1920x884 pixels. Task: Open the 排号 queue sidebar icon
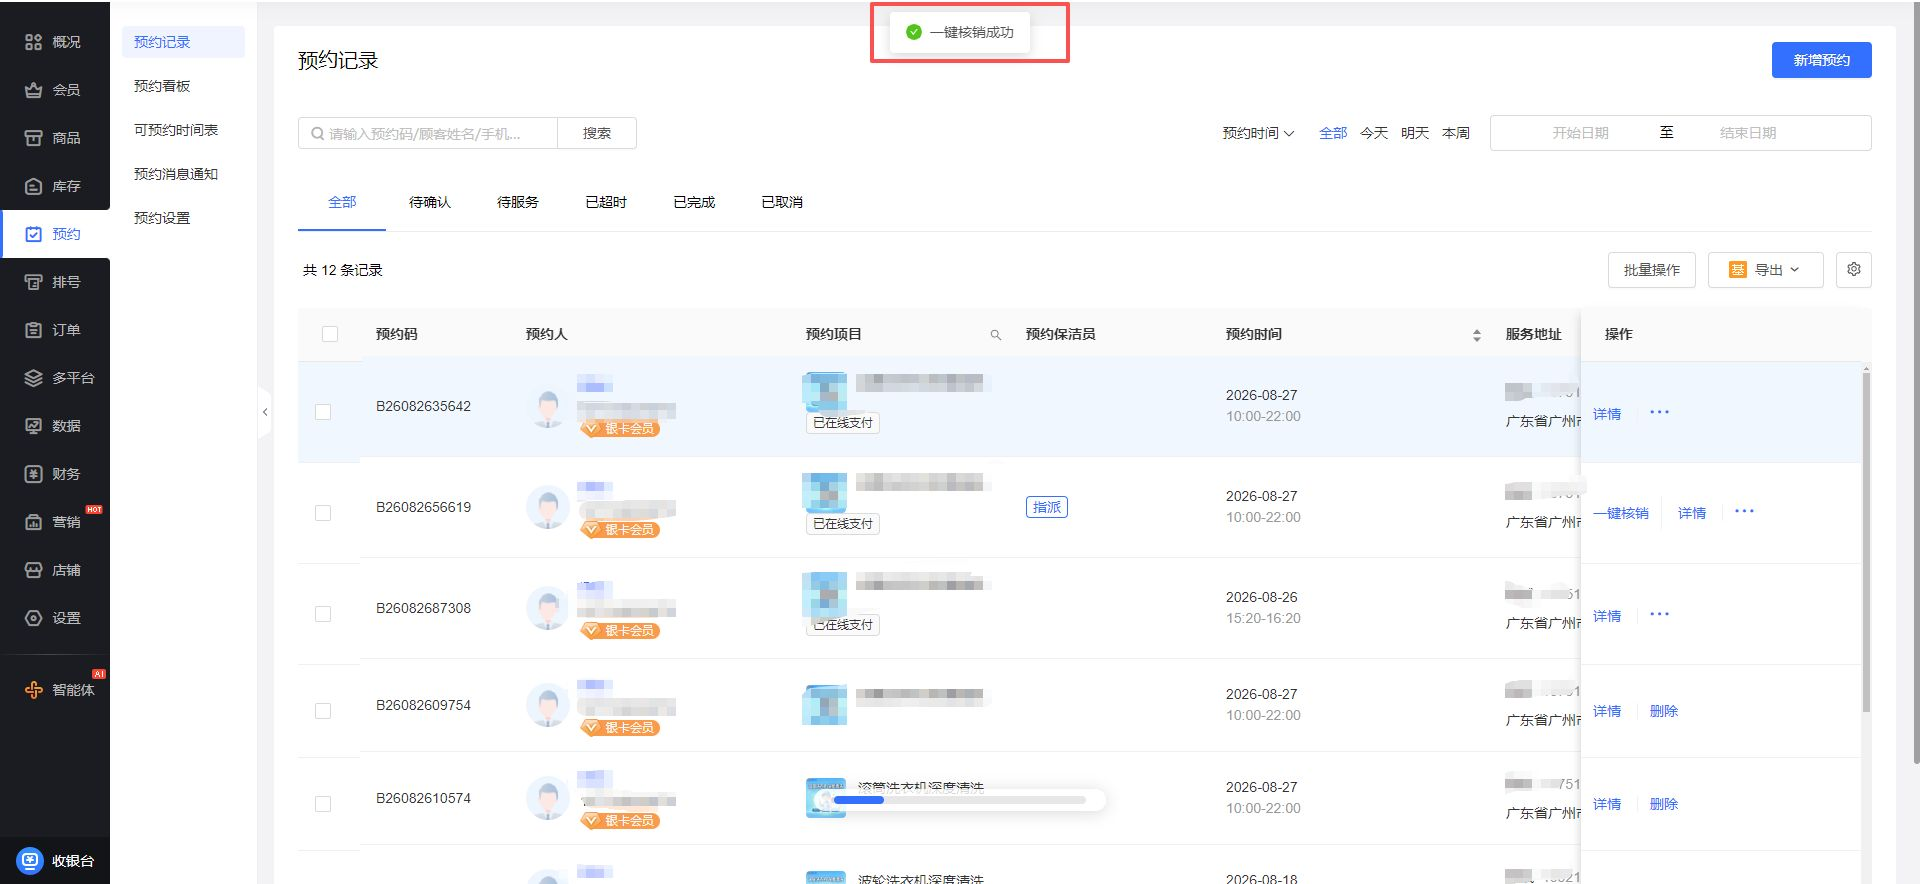click(x=33, y=282)
